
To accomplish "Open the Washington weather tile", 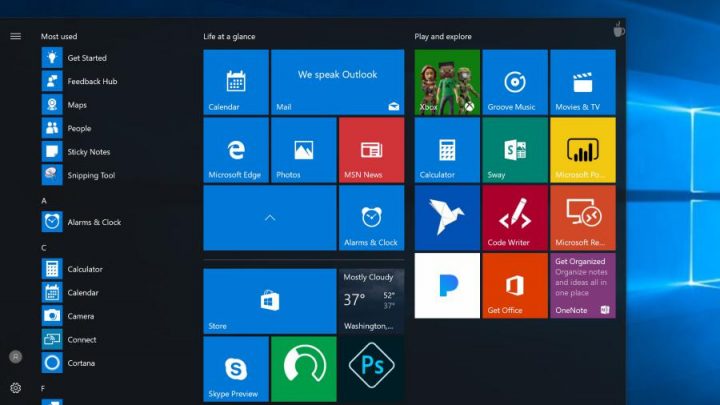I will point(371,301).
